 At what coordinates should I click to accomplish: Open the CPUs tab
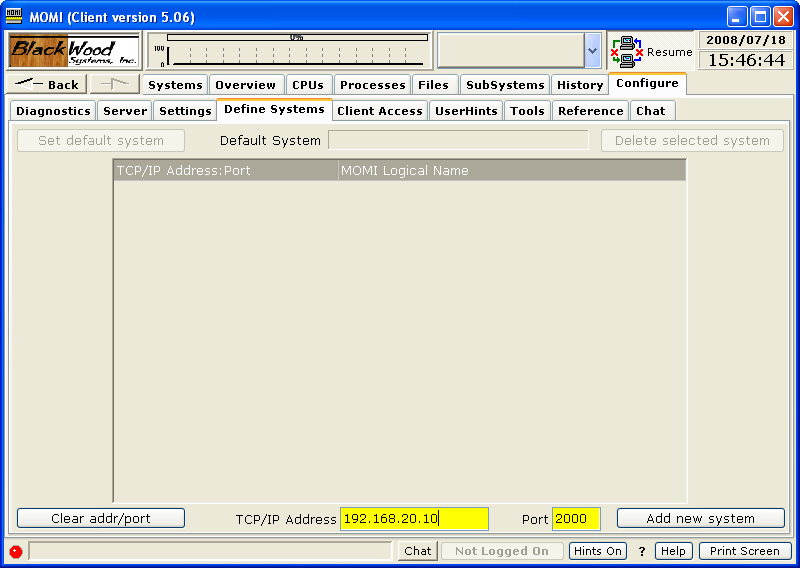pos(308,85)
